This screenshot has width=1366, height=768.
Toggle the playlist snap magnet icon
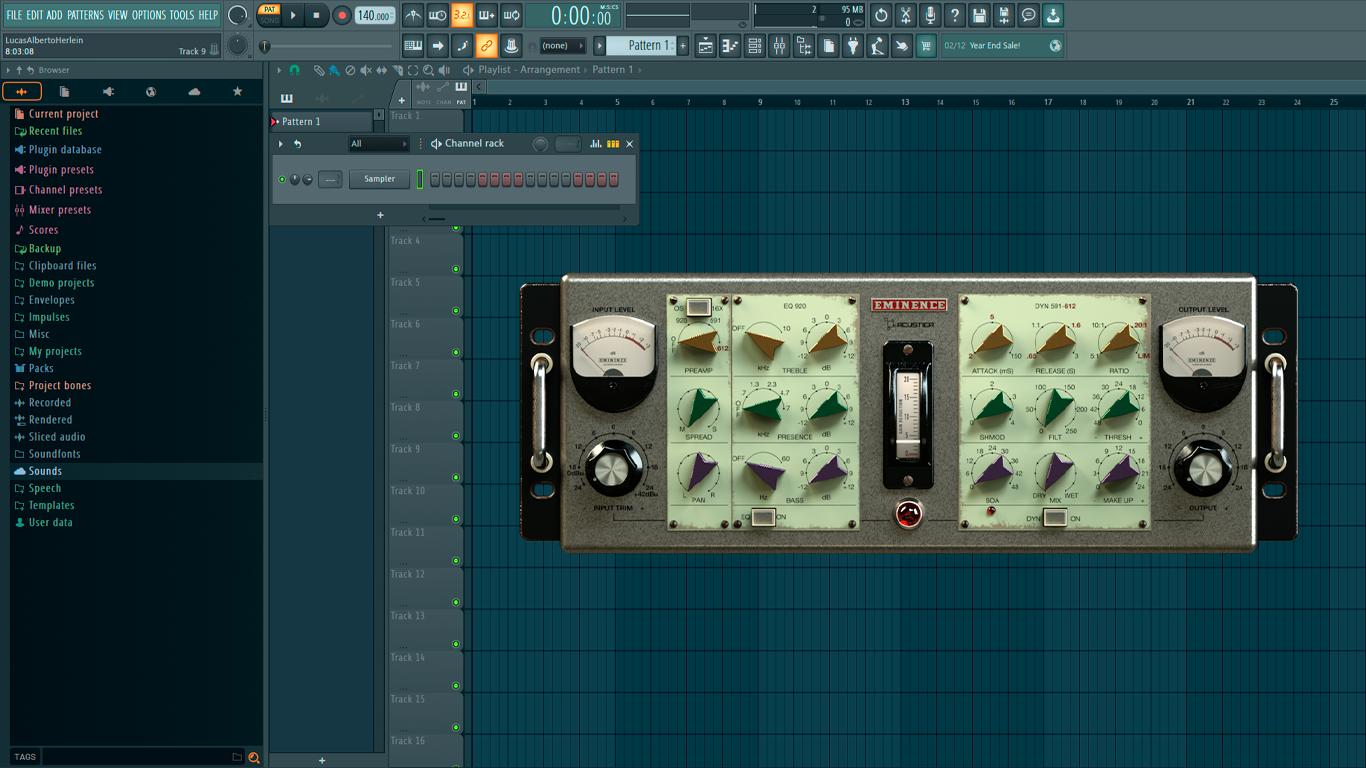tap(294, 70)
